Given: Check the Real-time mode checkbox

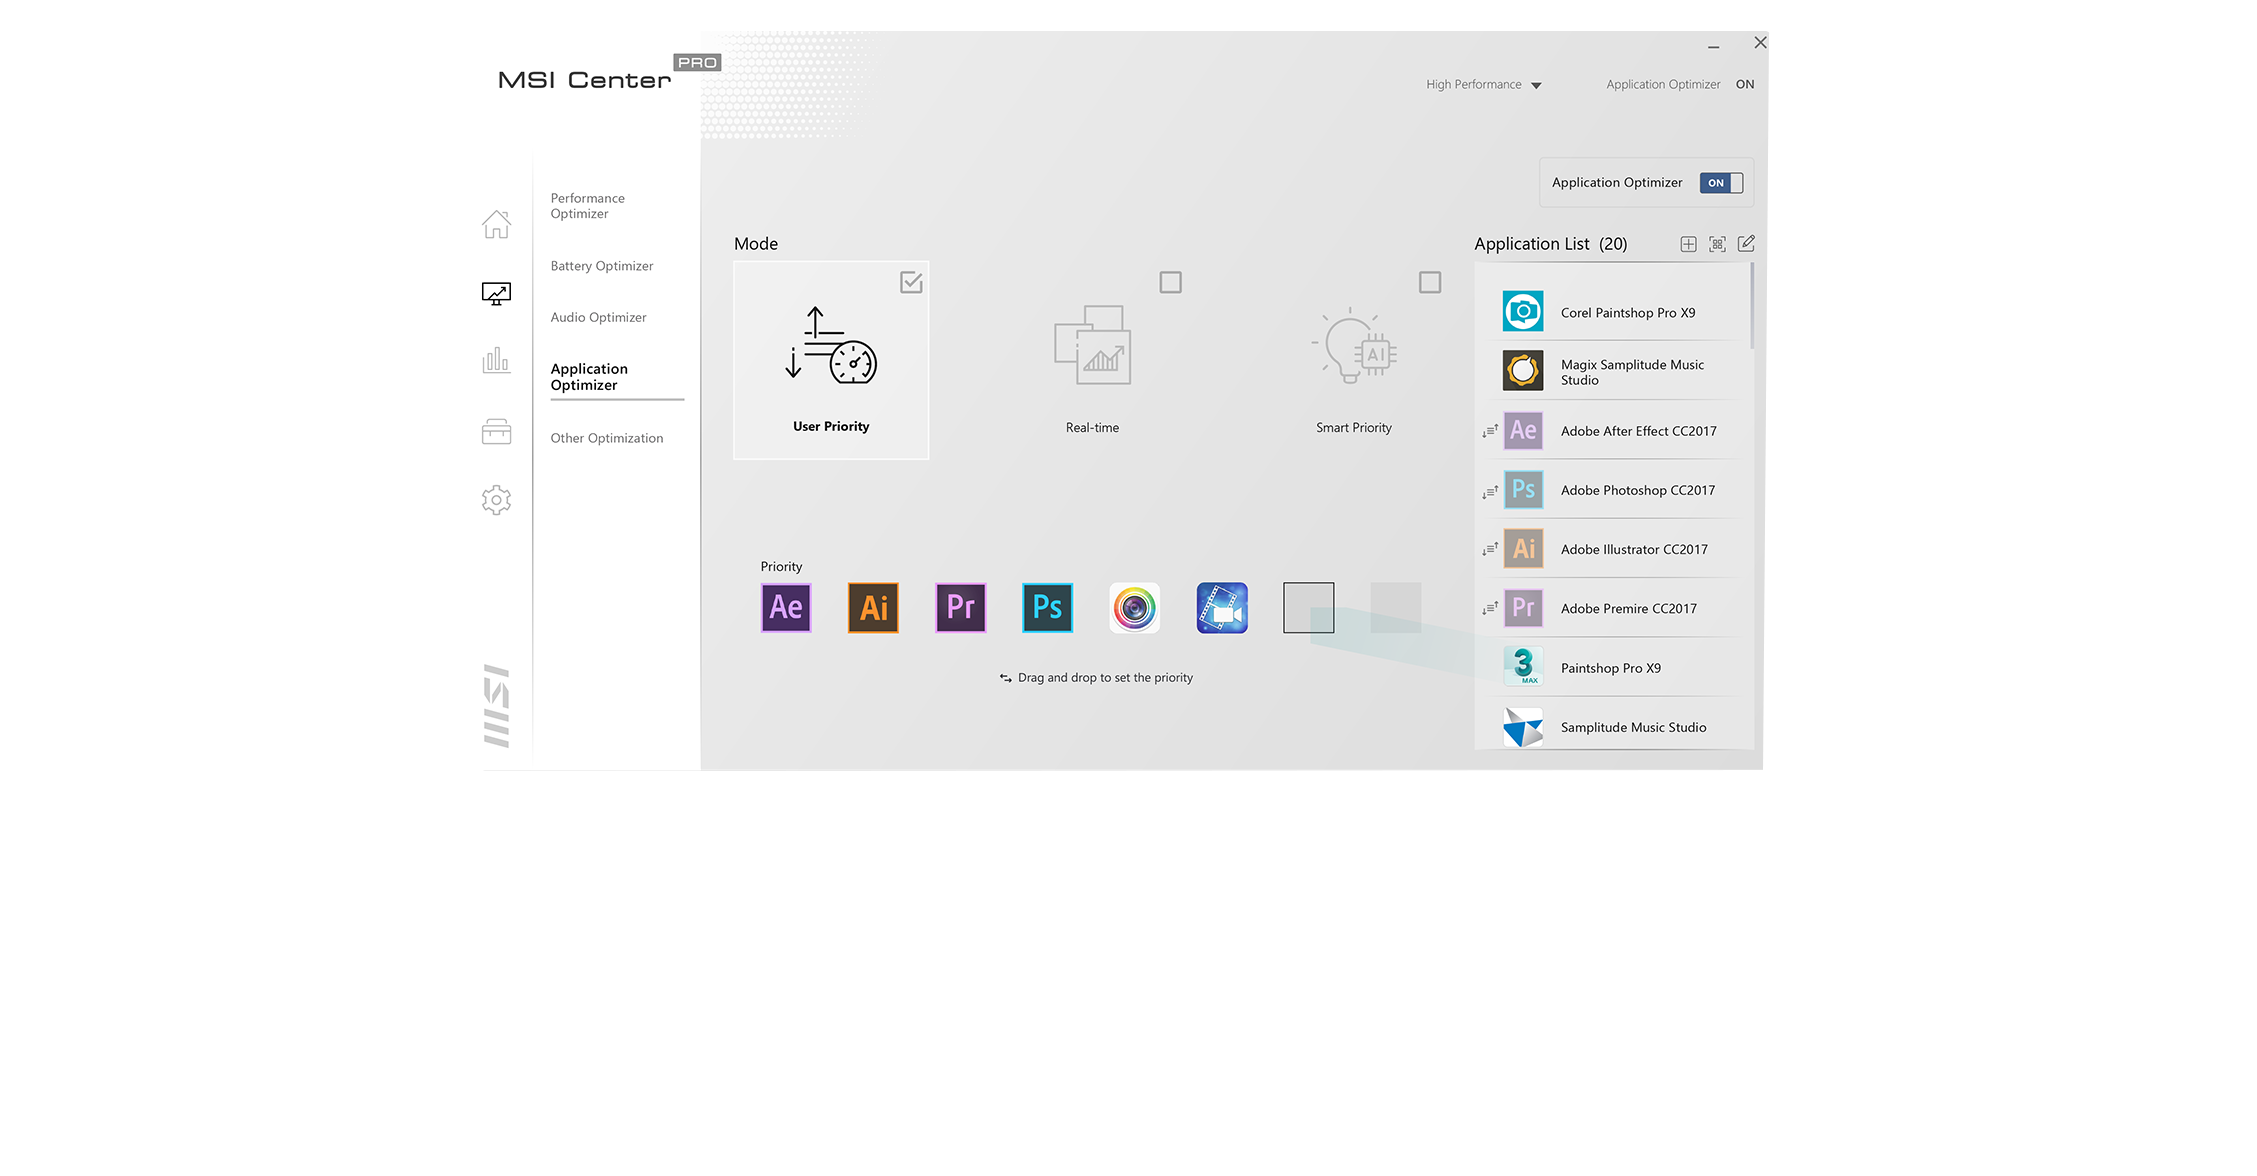Looking at the screenshot, I should 1170,283.
